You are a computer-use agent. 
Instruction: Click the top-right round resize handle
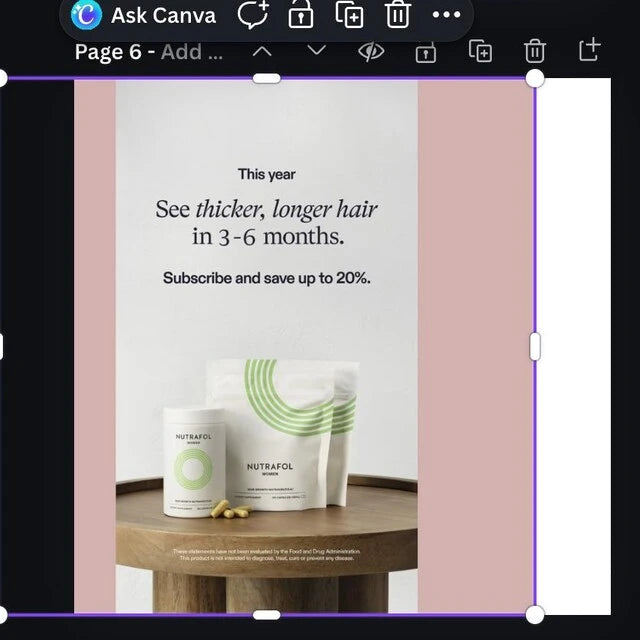tap(535, 78)
